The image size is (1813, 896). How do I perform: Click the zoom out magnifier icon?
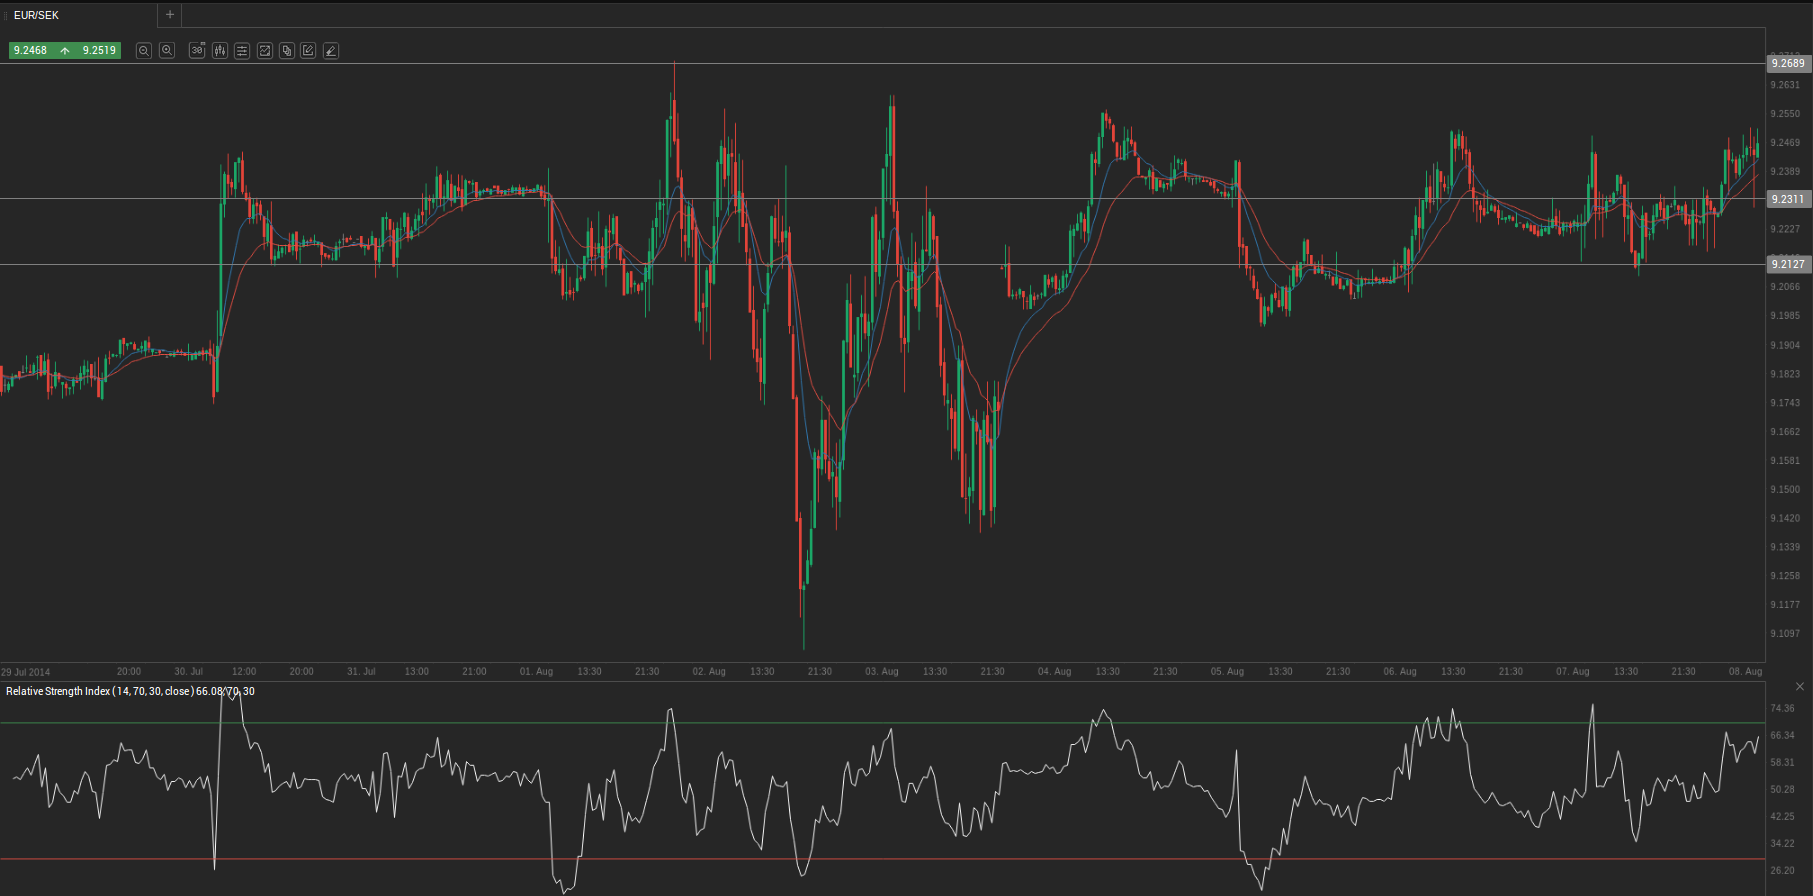click(144, 51)
